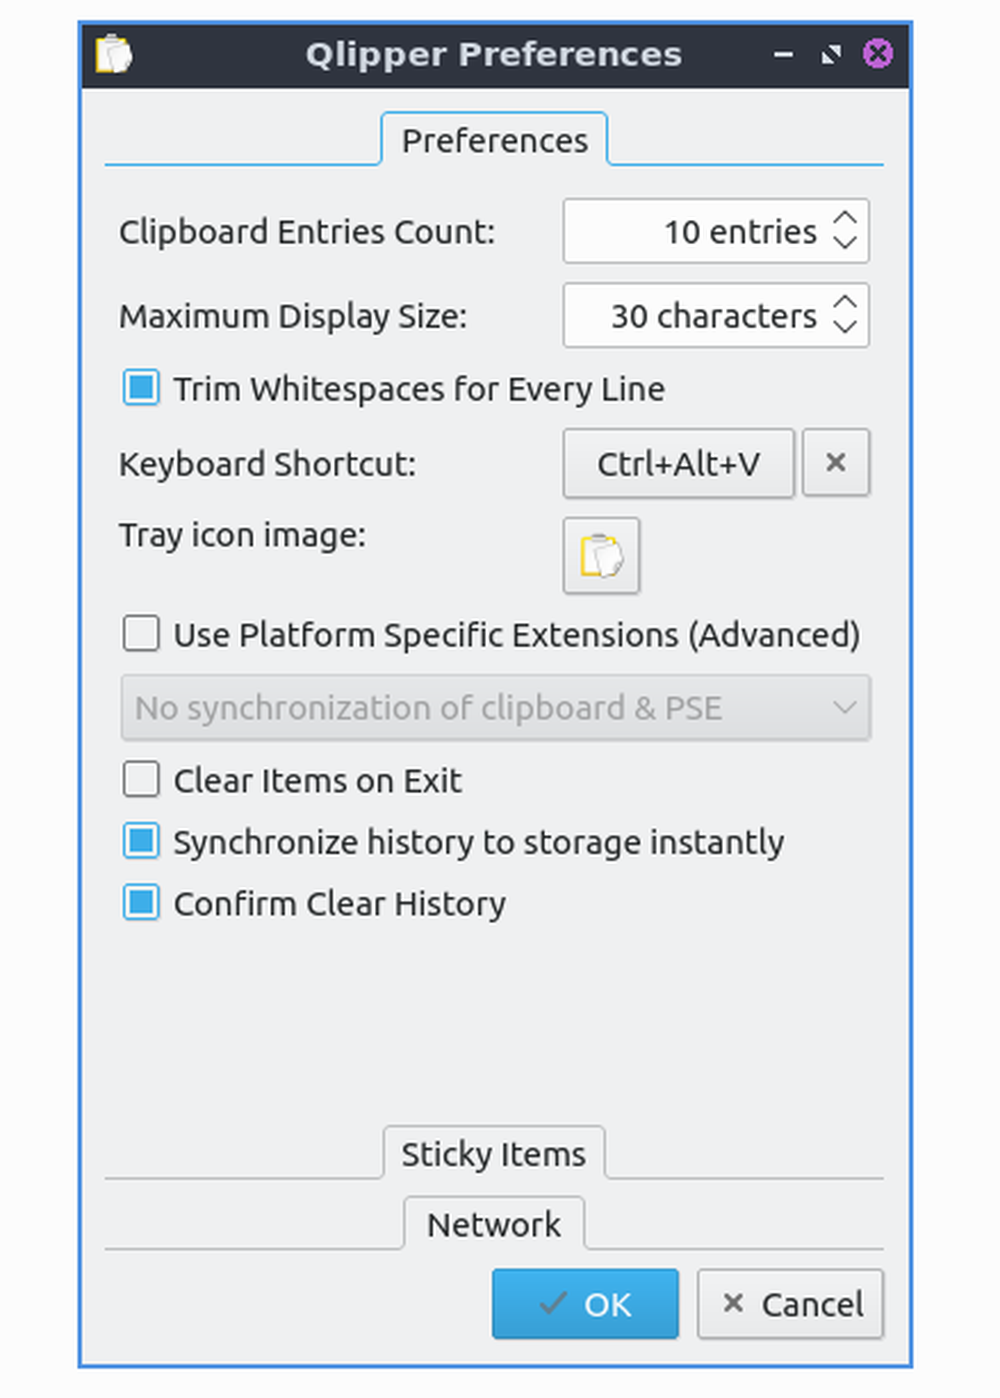Open the Sticky Items tab

pyautogui.click(x=494, y=1154)
